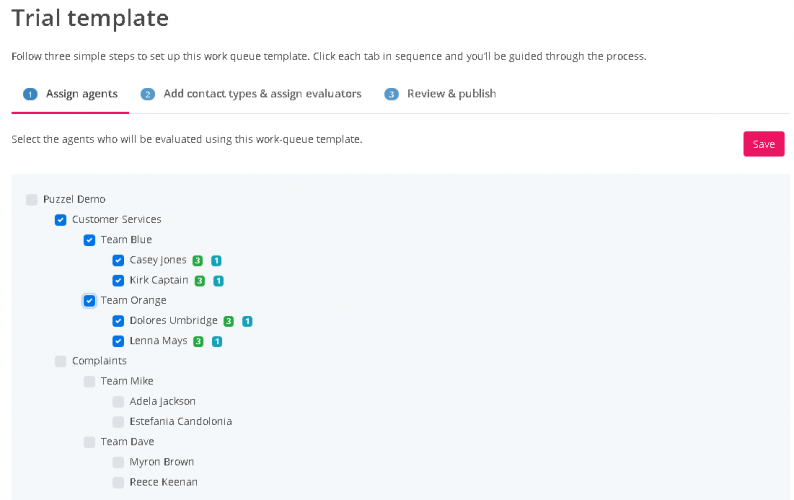This screenshot has height=500, width=794.
Task: Click green badge beside Dolores Umbridge
Action: click(x=229, y=321)
